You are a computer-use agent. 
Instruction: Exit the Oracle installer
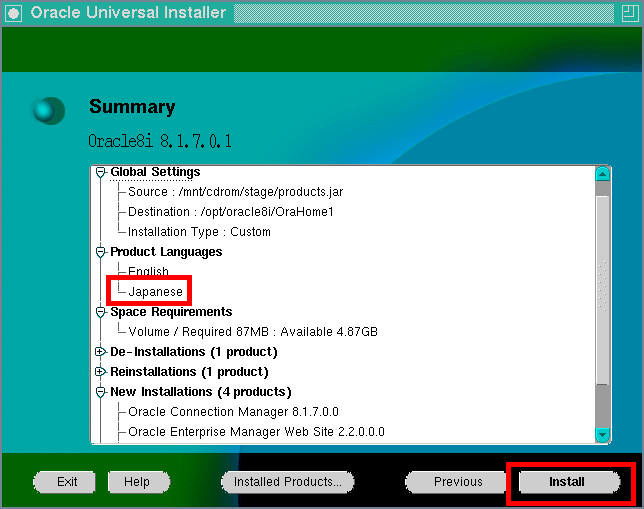coord(65,481)
